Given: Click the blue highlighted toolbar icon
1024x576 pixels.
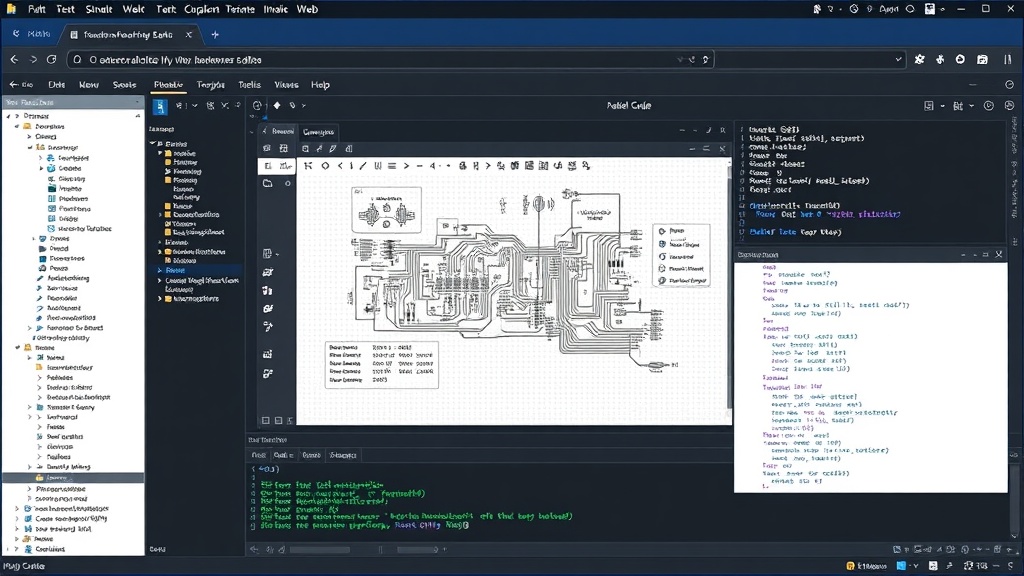Looking at the screenshot, I should 160,106.
